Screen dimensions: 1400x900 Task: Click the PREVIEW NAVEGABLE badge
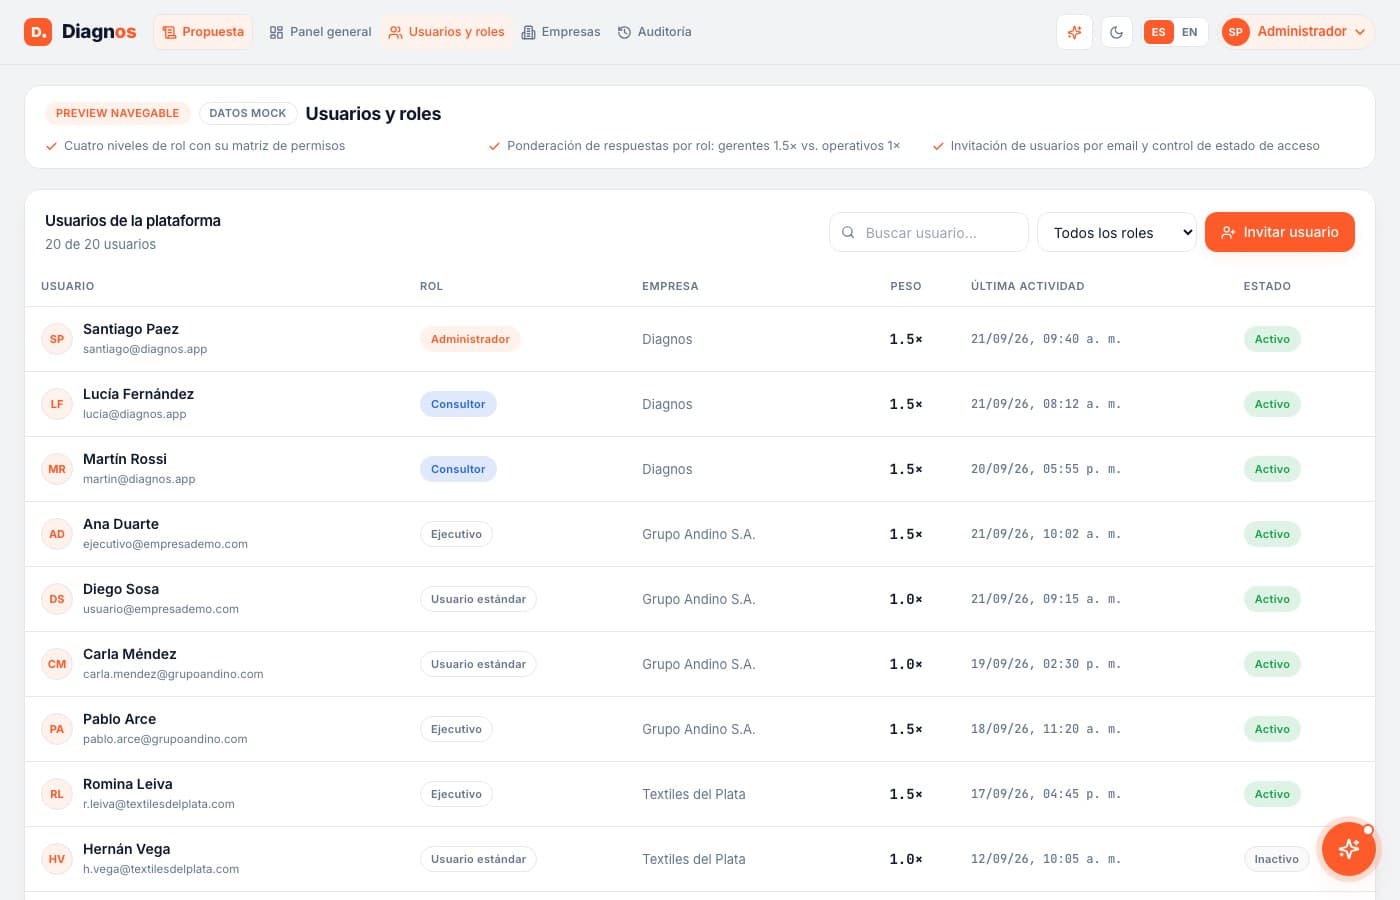pos(117,113)
